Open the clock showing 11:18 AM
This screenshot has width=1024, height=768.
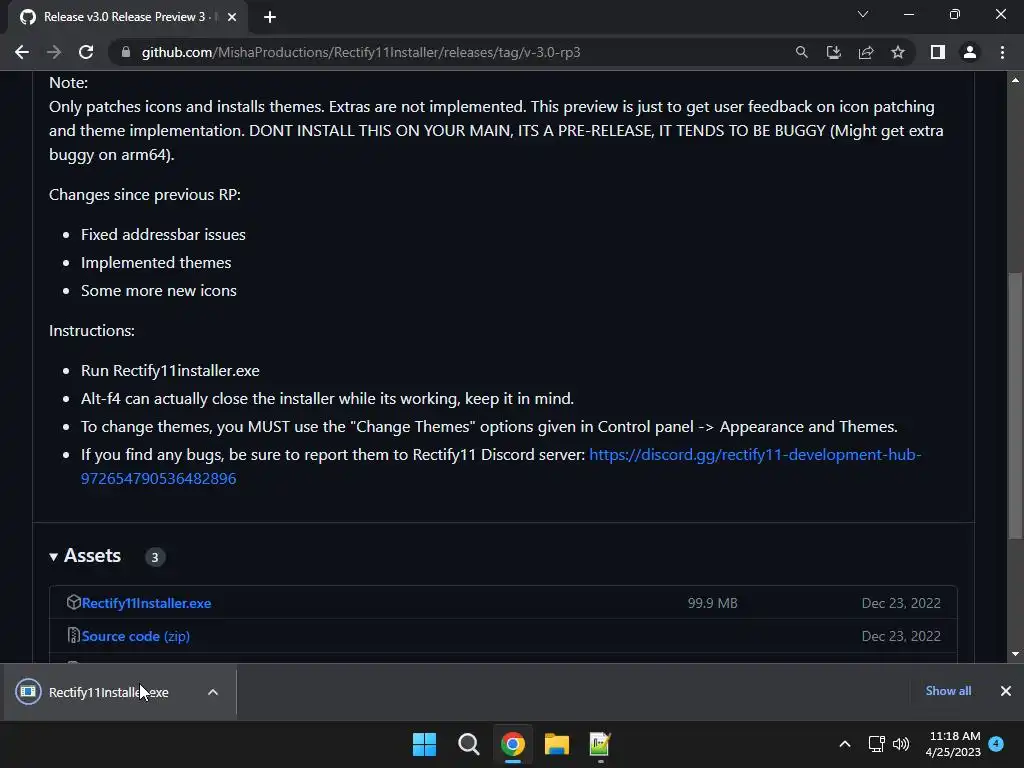click(x=953, y=744)
